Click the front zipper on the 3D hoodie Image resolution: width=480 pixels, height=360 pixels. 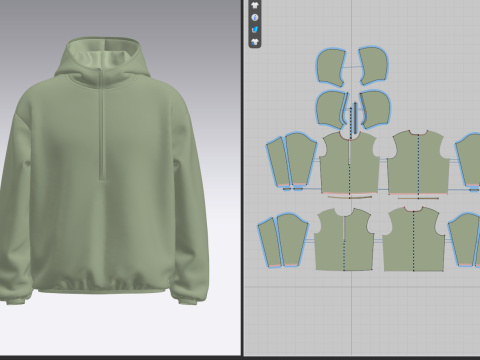point(103,125)
